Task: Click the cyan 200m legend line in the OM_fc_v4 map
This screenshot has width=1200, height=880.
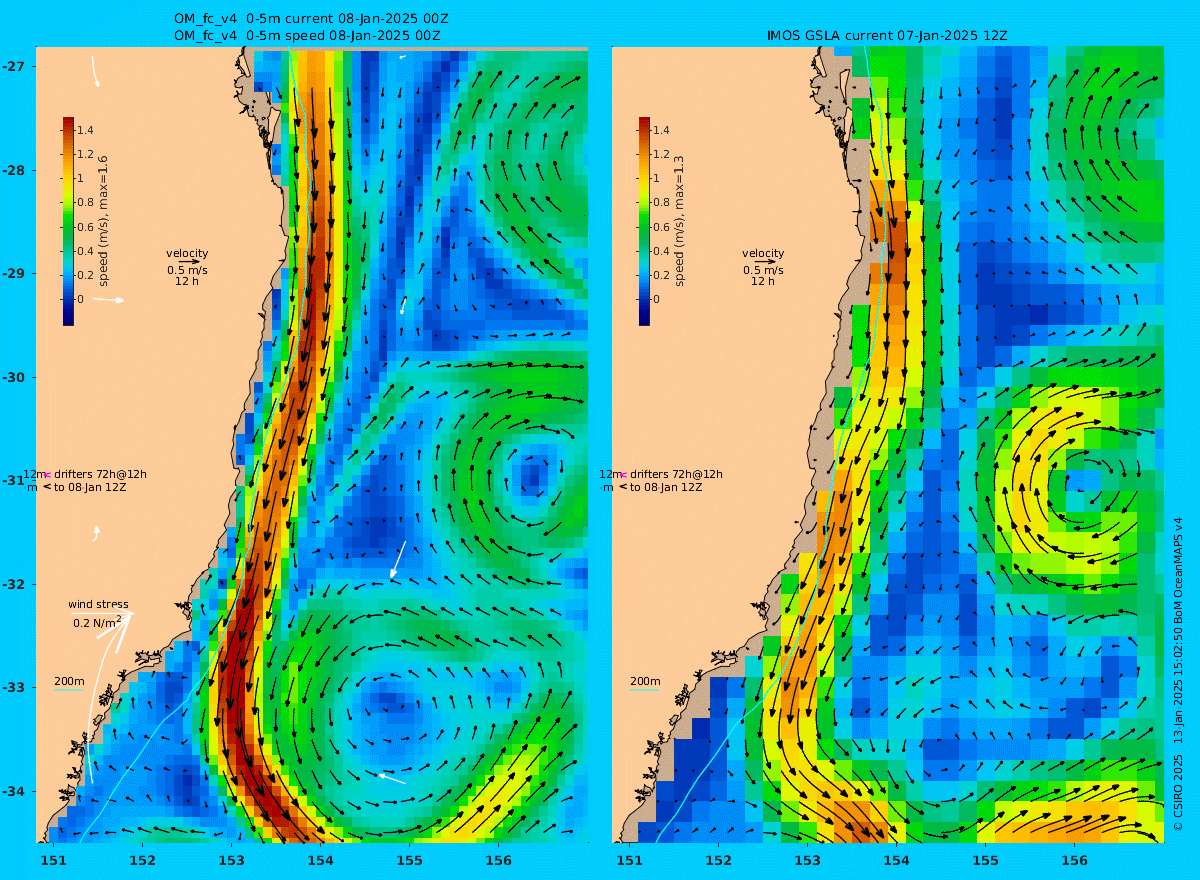Action: point(68,690)
